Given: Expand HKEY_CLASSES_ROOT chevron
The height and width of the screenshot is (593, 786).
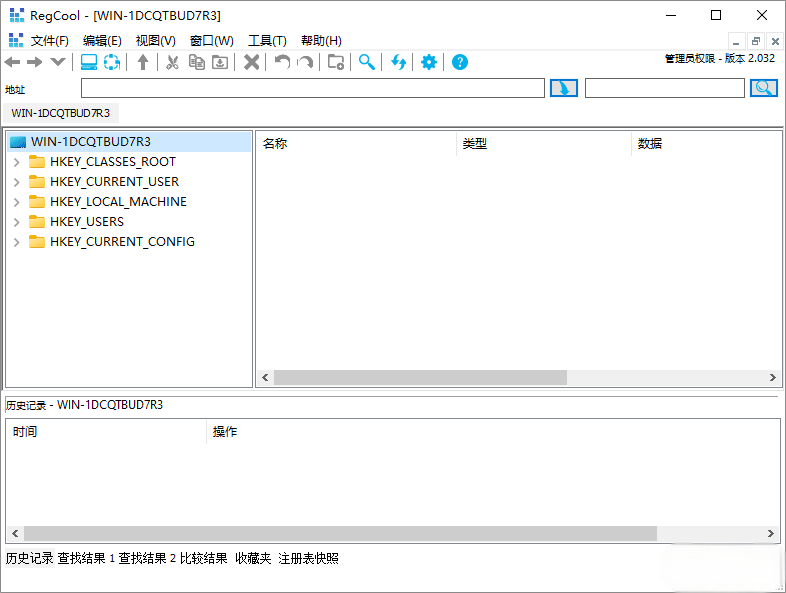Looking at the screenshot, I should click(17, 162).
